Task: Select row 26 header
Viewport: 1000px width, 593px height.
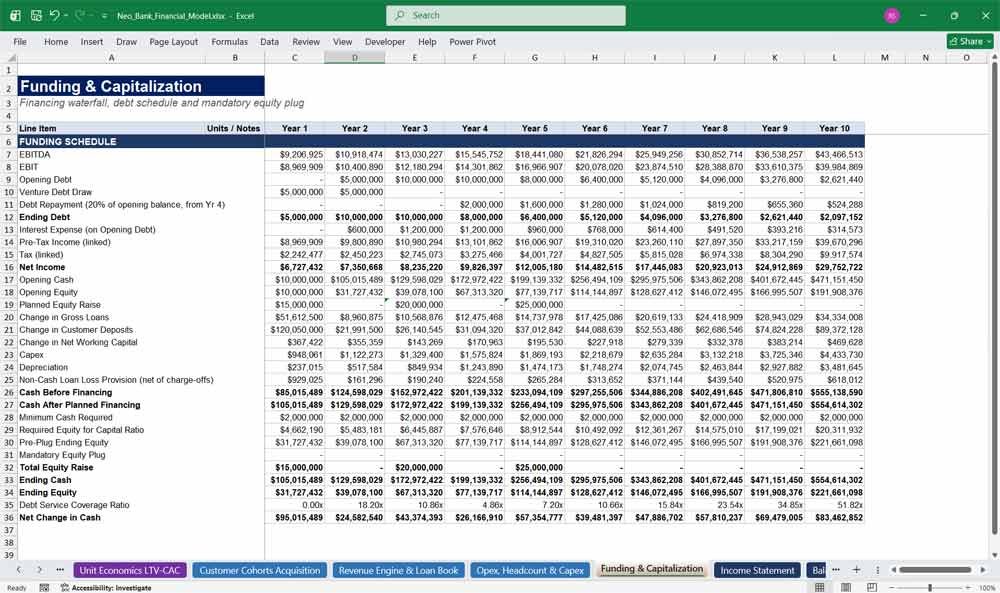Action: pos(9,392)
